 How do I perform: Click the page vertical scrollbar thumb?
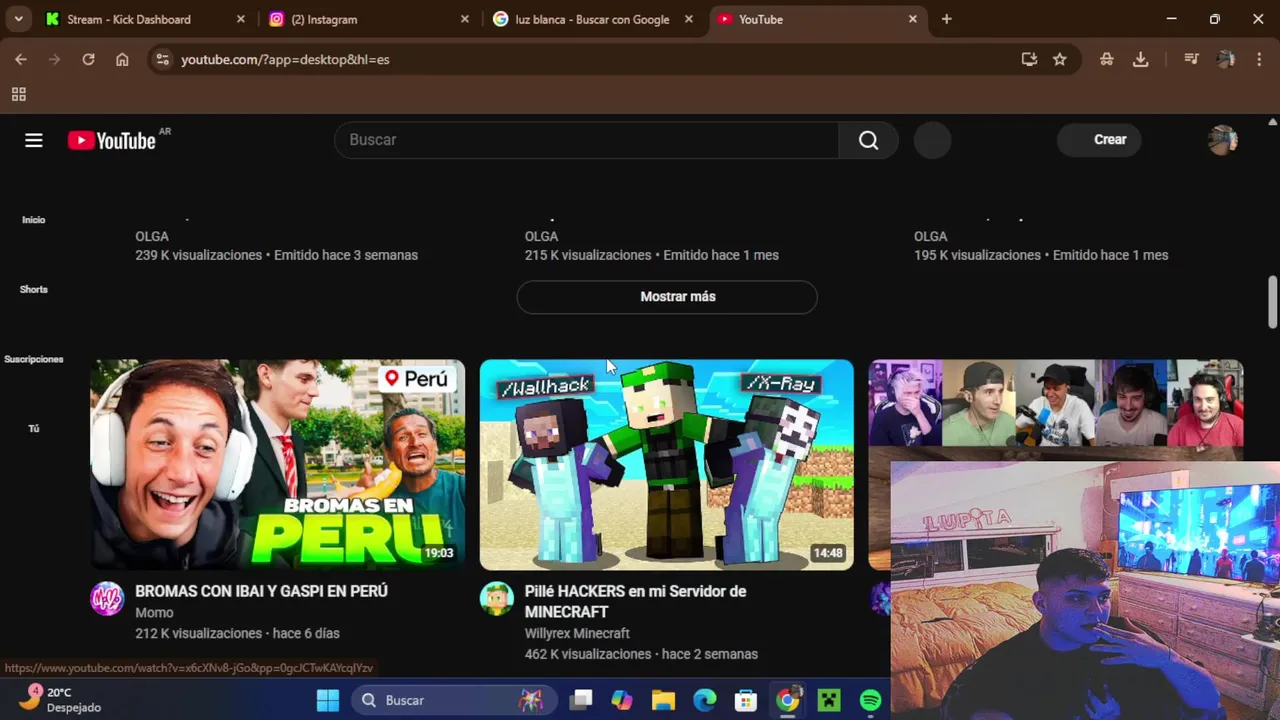tap(1272, 300)
